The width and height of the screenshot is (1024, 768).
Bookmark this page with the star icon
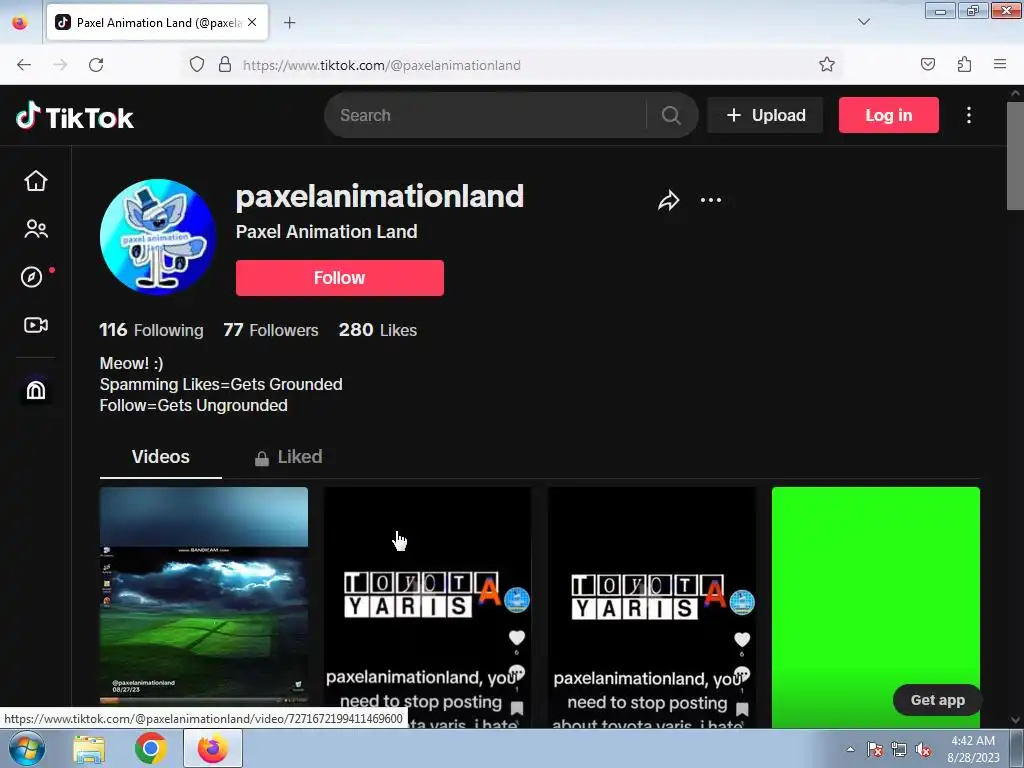point(827,64)
